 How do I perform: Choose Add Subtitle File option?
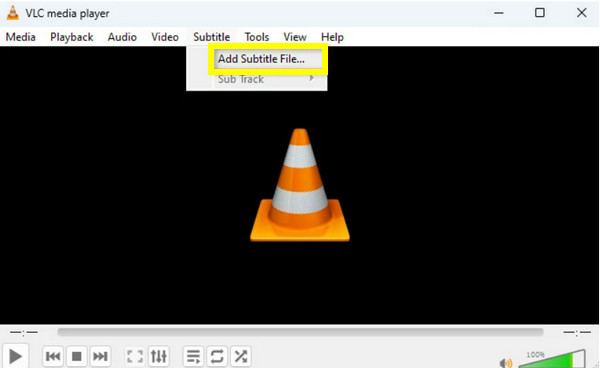pos(268,59)
